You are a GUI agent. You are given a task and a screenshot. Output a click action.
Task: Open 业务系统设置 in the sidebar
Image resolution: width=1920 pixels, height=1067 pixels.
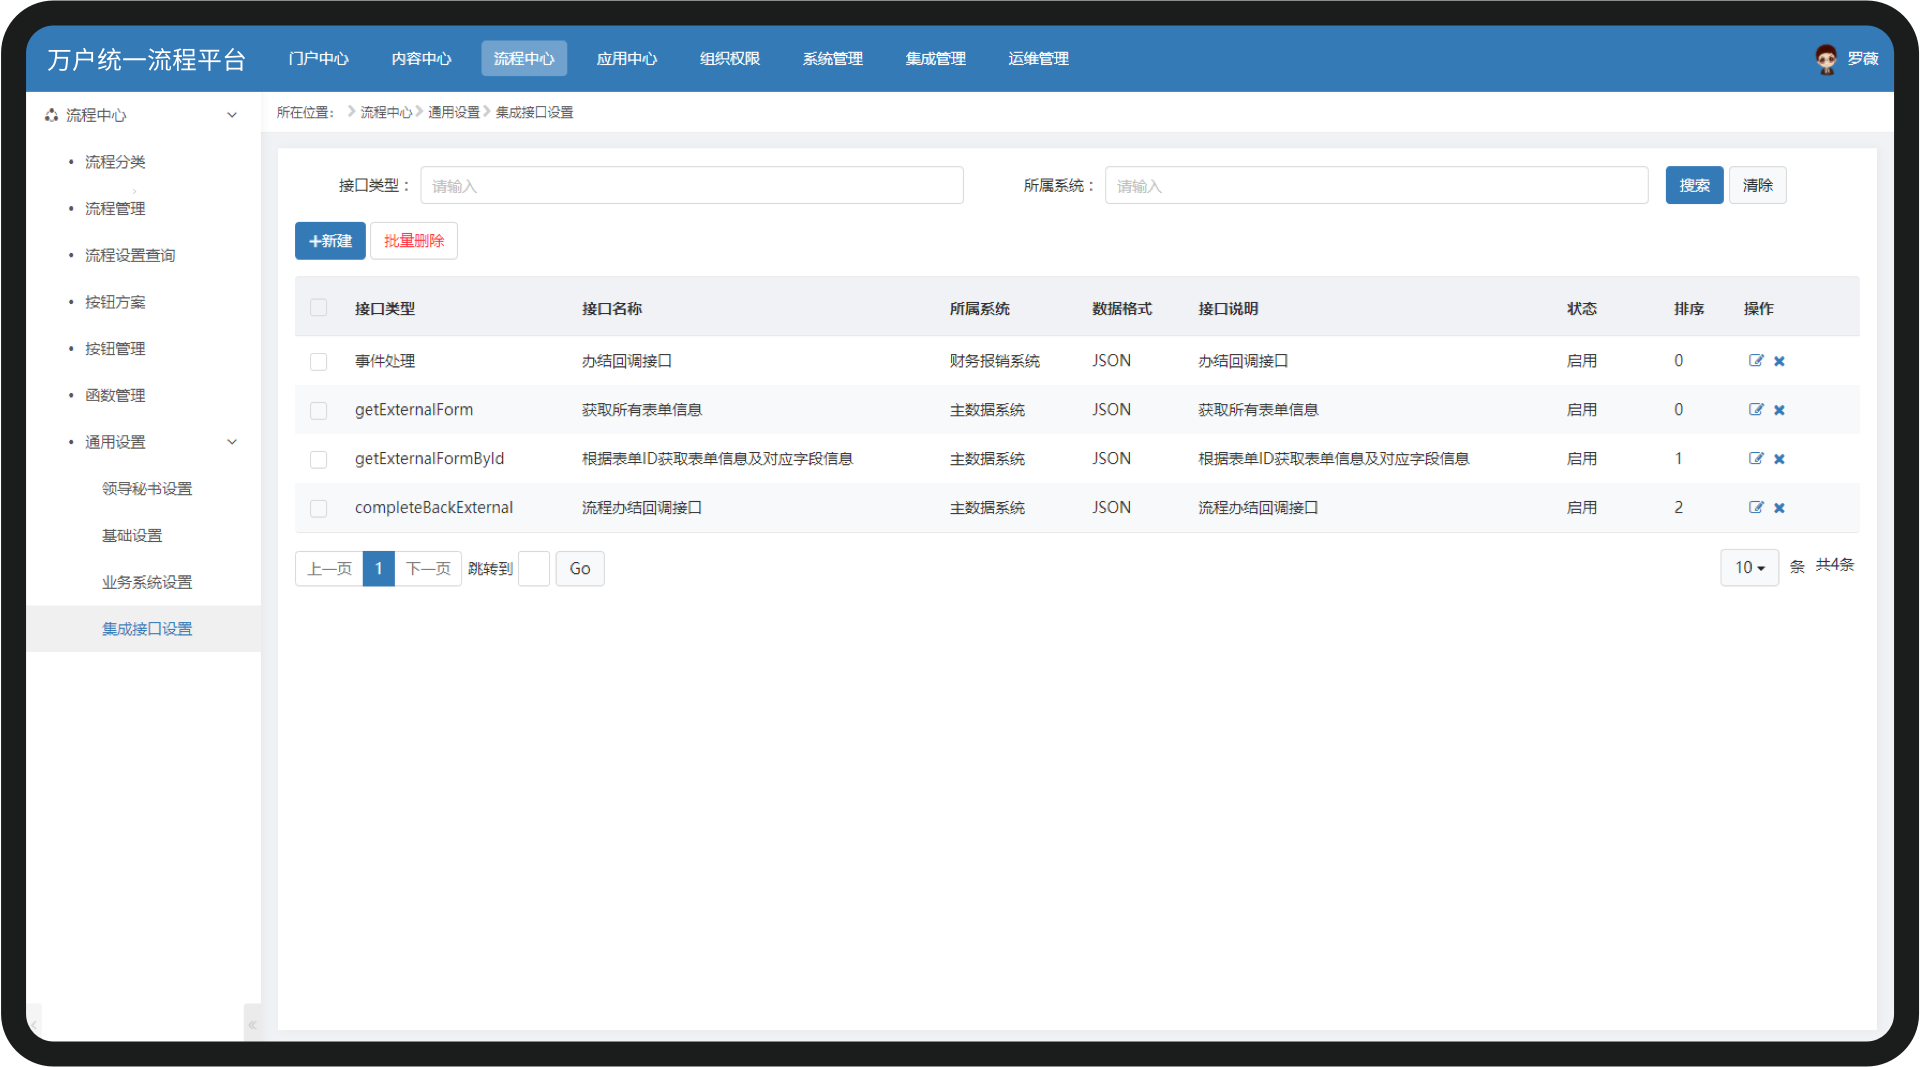(147, 582)
